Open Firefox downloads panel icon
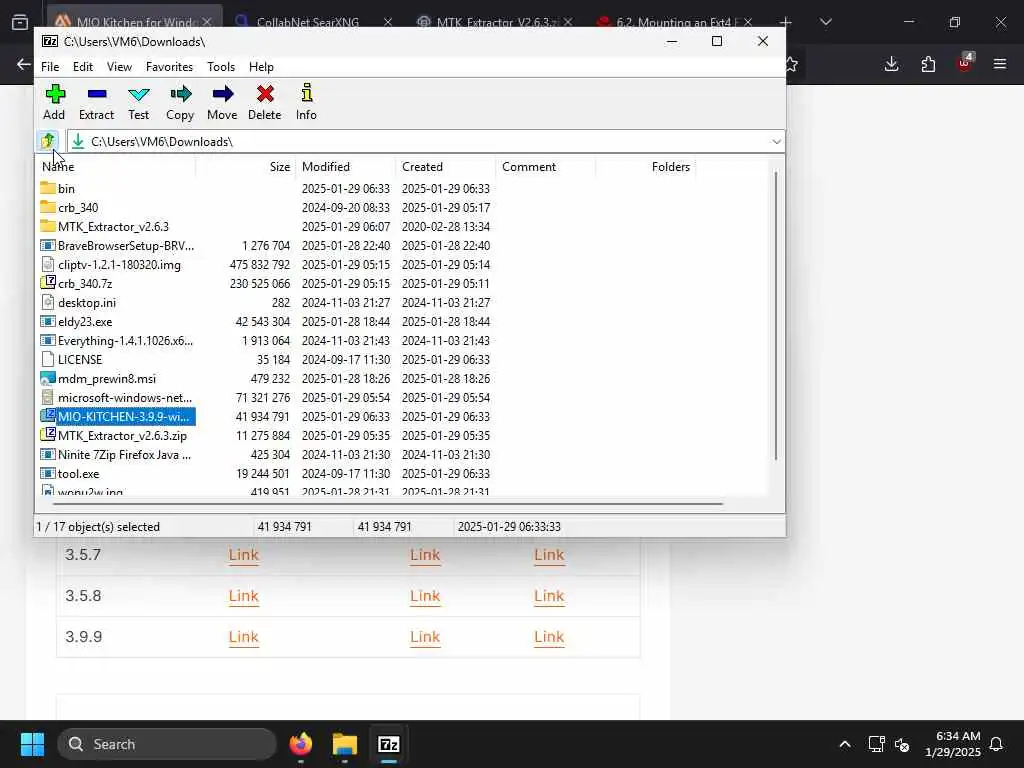 pyautogui.click(x=891, y=64)
